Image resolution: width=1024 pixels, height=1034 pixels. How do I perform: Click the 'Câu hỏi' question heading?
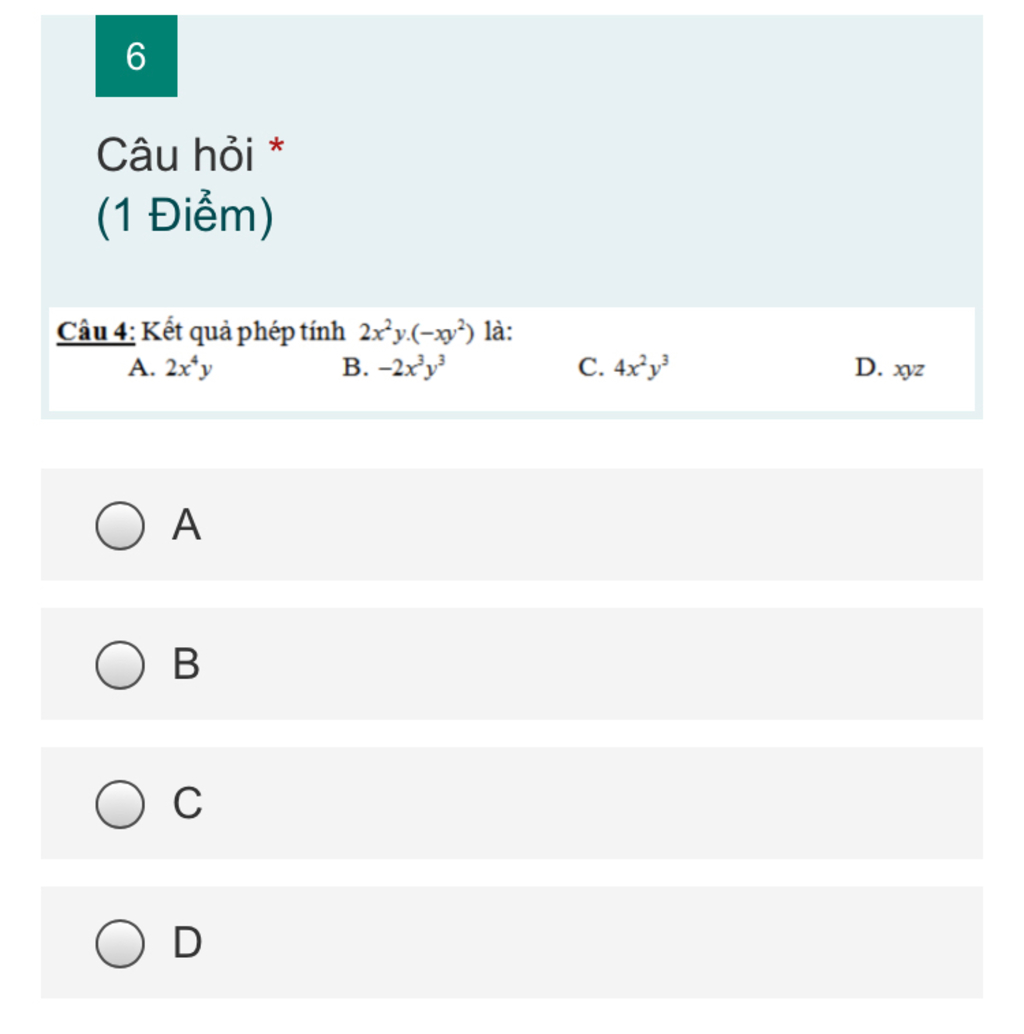[175, 155]
